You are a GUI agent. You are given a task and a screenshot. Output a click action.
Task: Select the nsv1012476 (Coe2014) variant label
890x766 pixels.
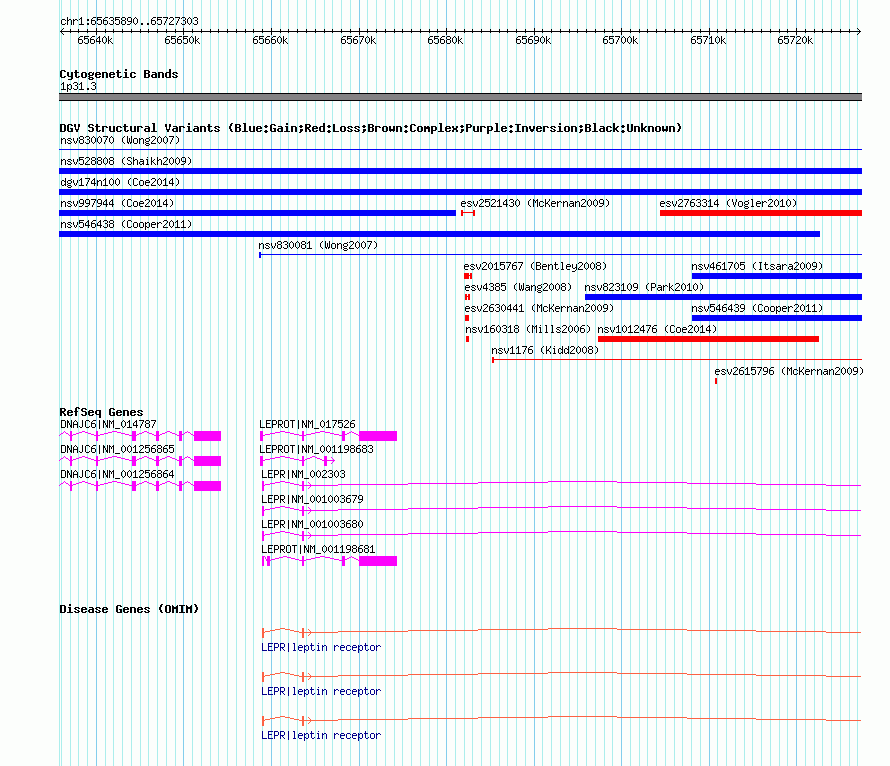click(x=657, y=329)
